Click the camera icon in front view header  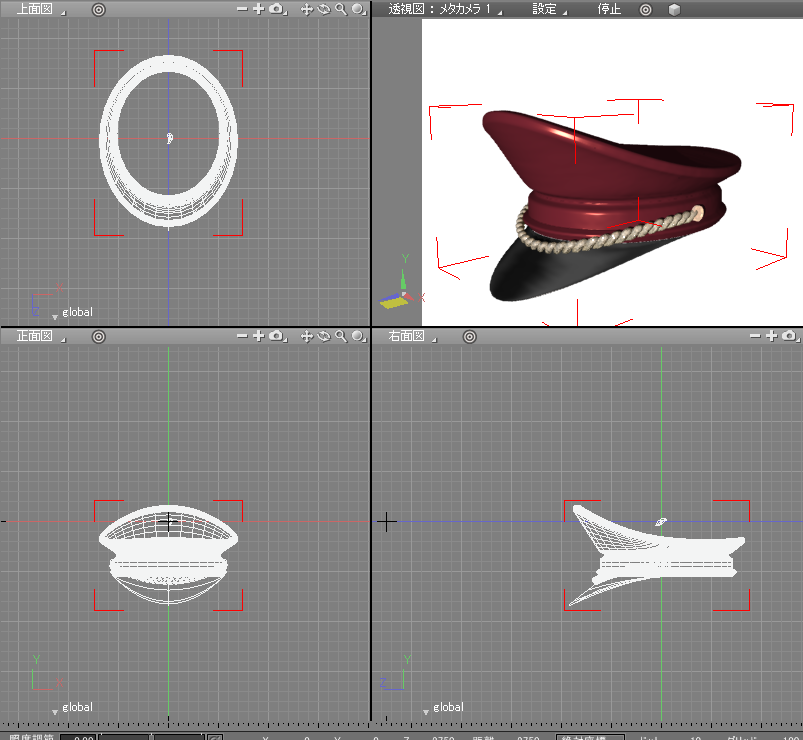tap(277, 336)
